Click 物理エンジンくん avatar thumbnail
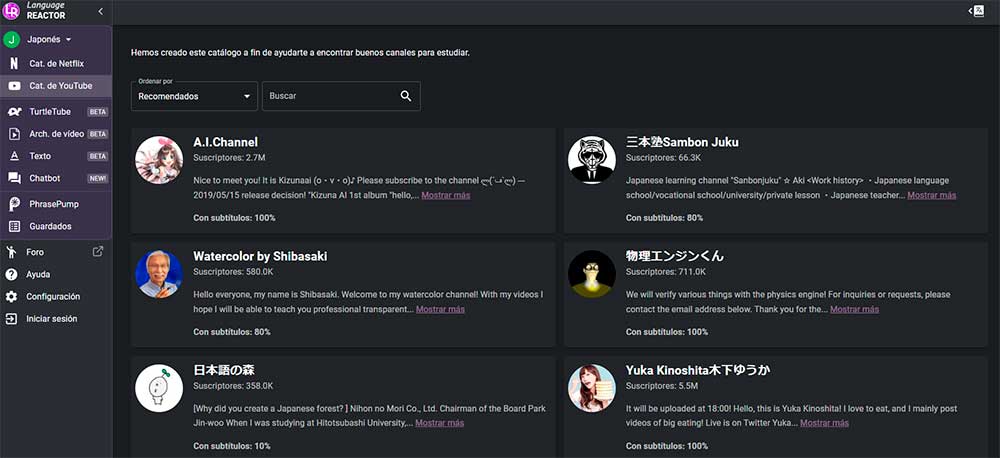 click(x=592, y=274)
